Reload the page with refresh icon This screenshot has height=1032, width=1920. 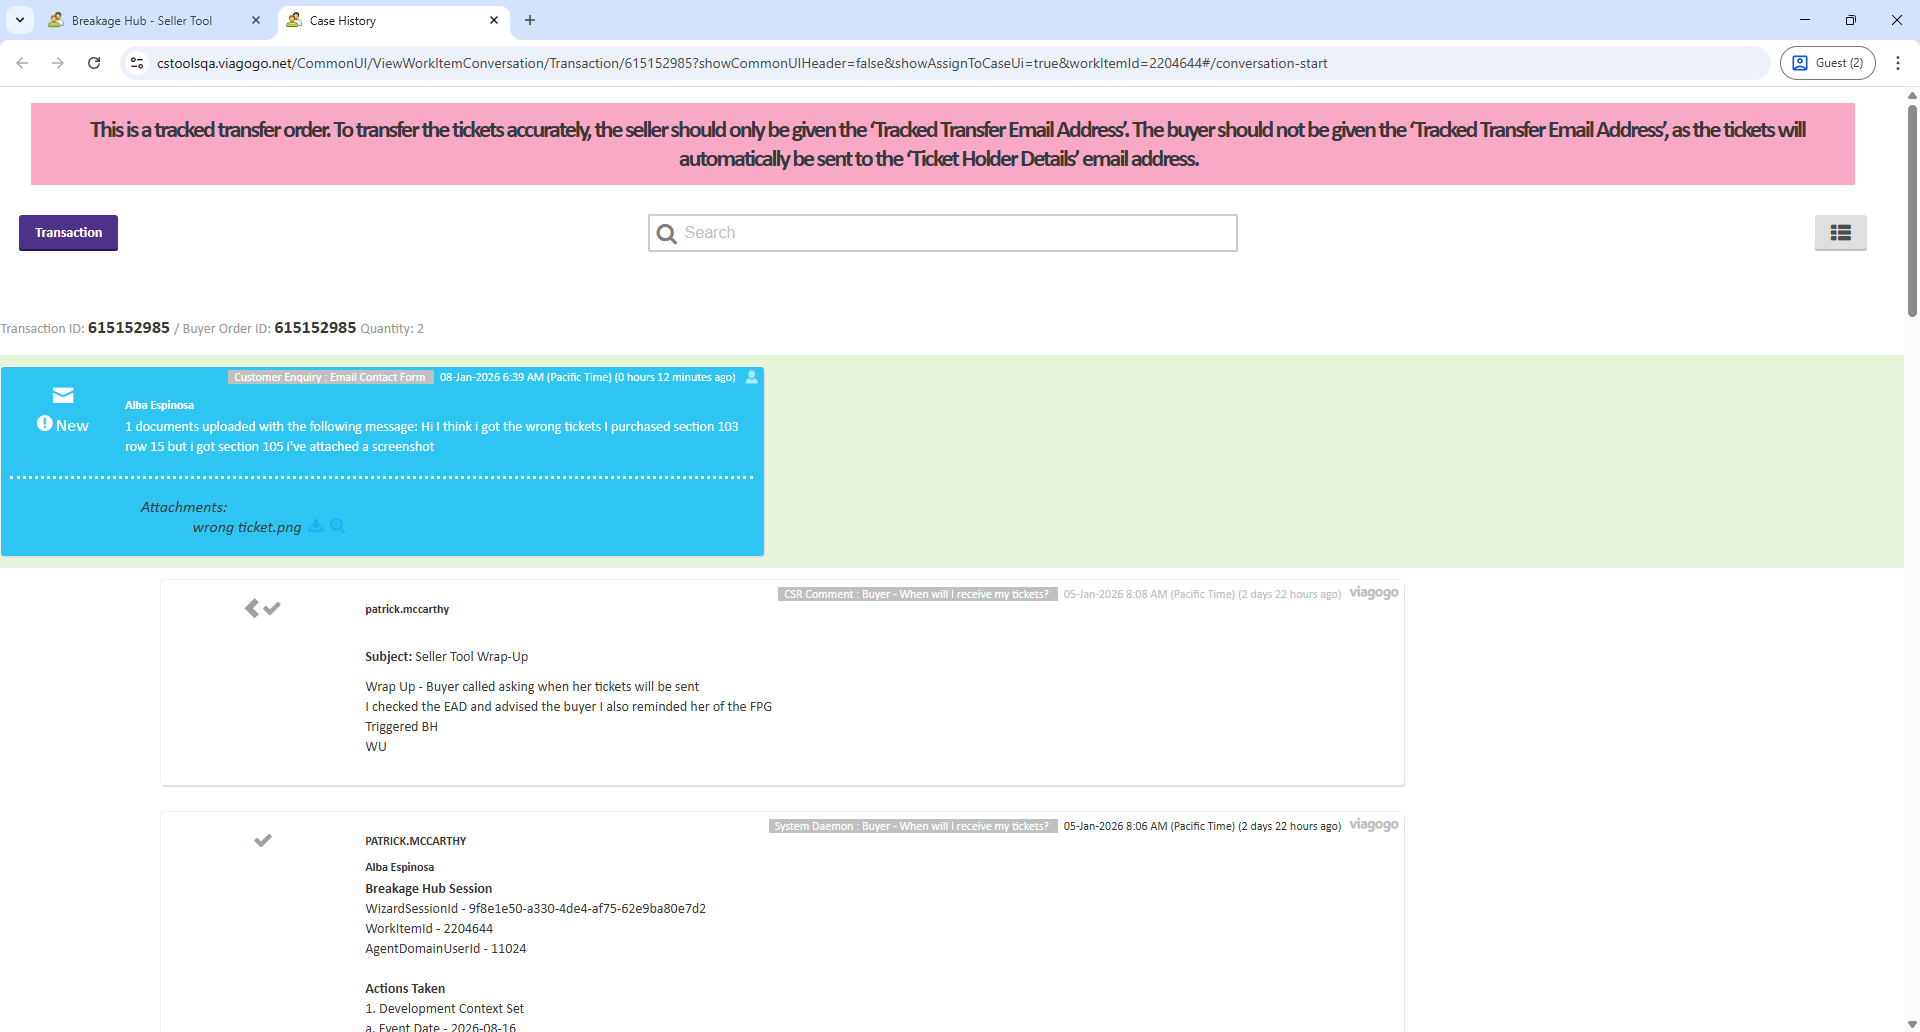point(94,63)
